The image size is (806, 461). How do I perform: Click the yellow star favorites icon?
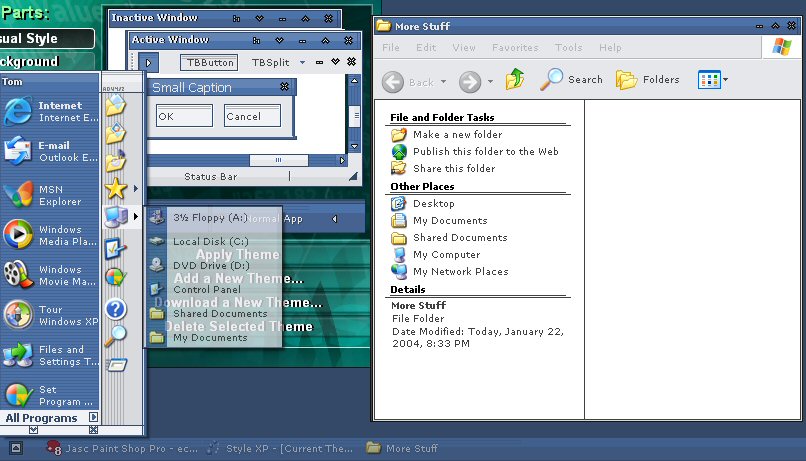[116, 189]
